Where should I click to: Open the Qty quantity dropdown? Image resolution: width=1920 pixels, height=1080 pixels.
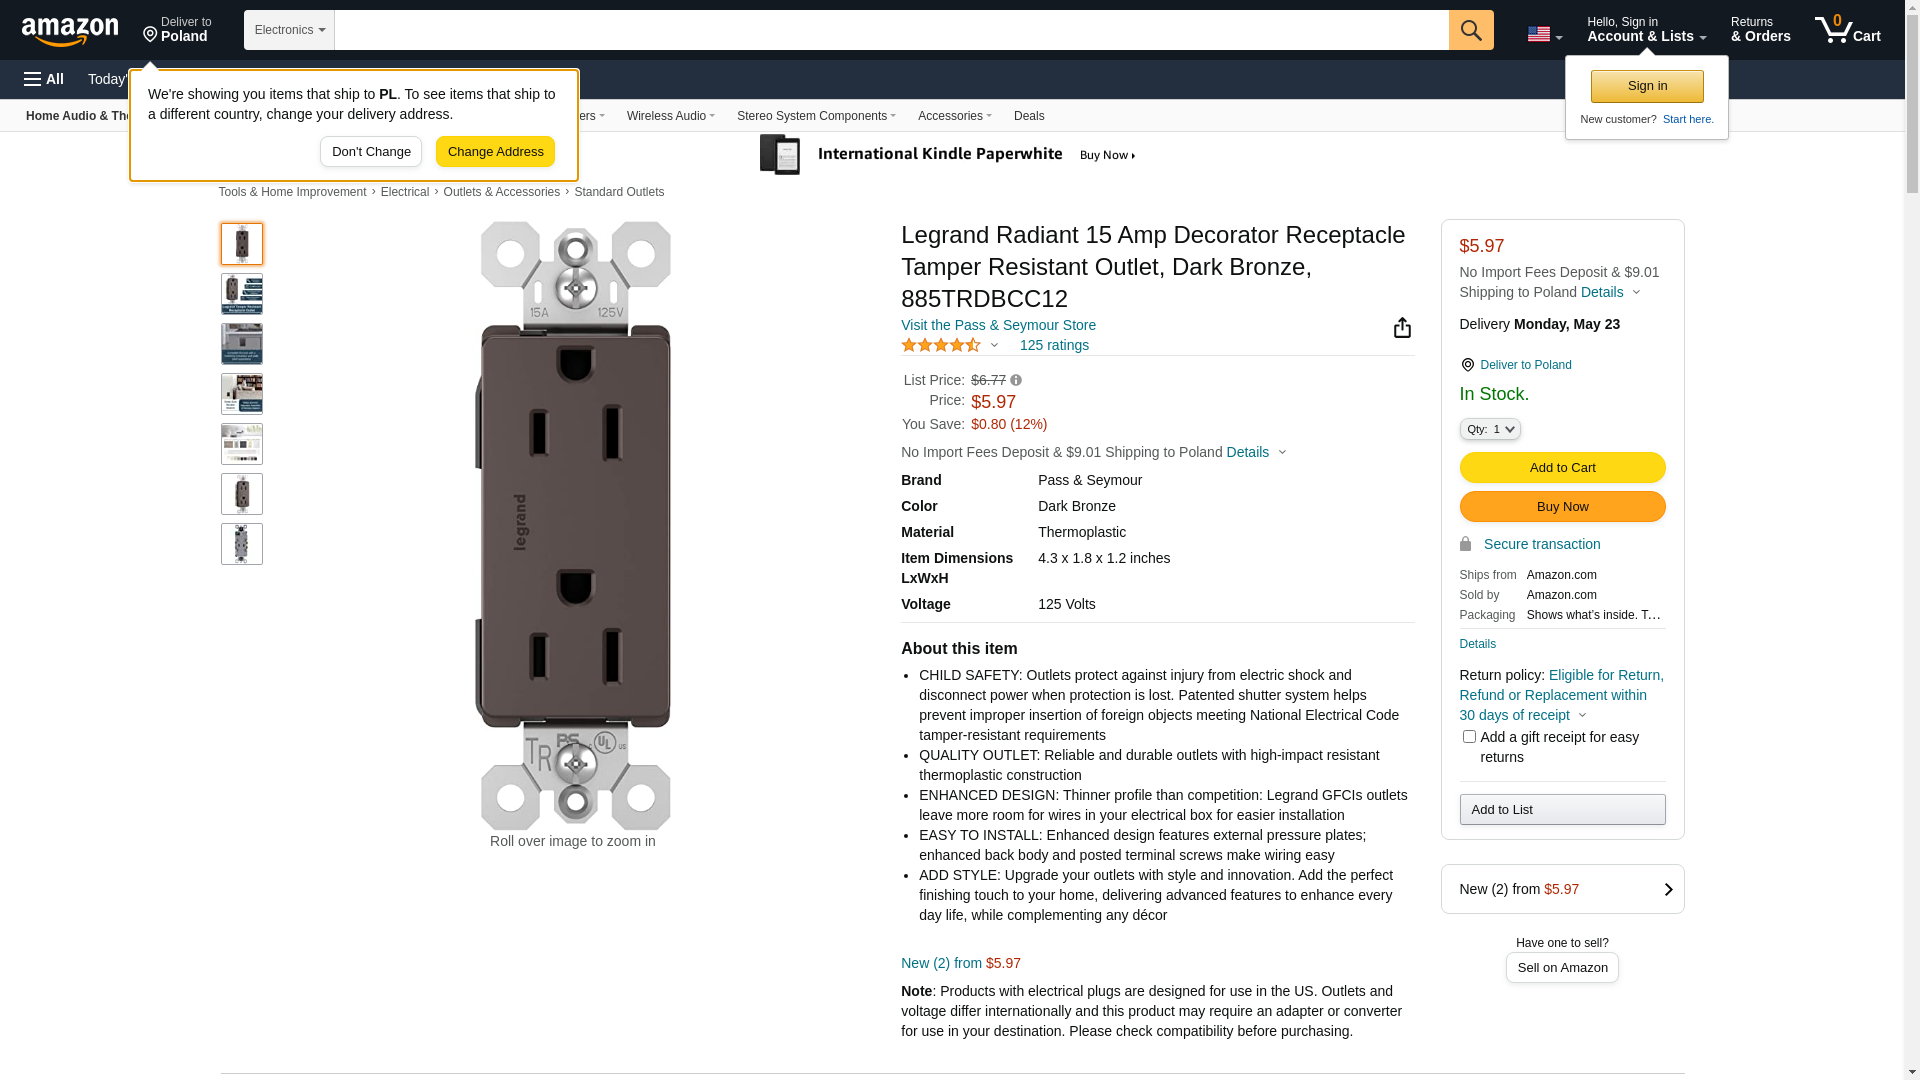coord(1489,429)
